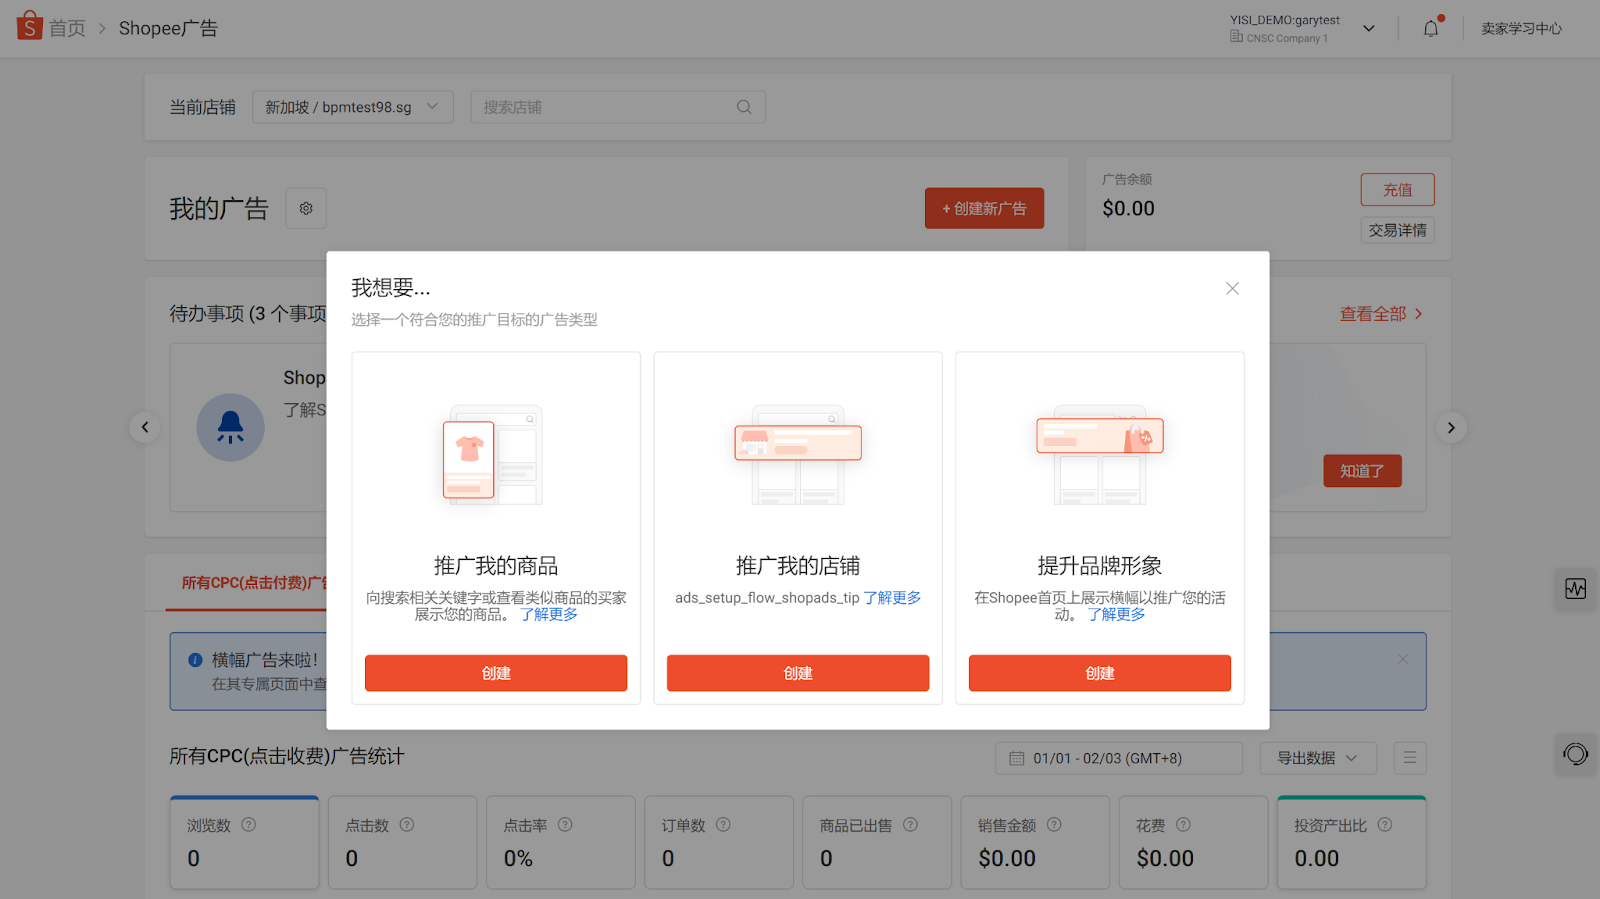Select the 点击数 metric card

[x=402, y=842]
